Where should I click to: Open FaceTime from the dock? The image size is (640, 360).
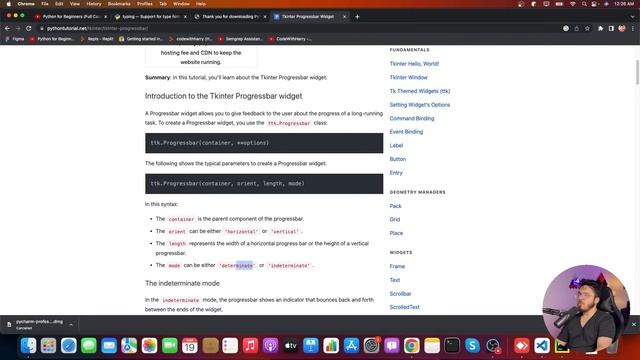coord(169,346)
